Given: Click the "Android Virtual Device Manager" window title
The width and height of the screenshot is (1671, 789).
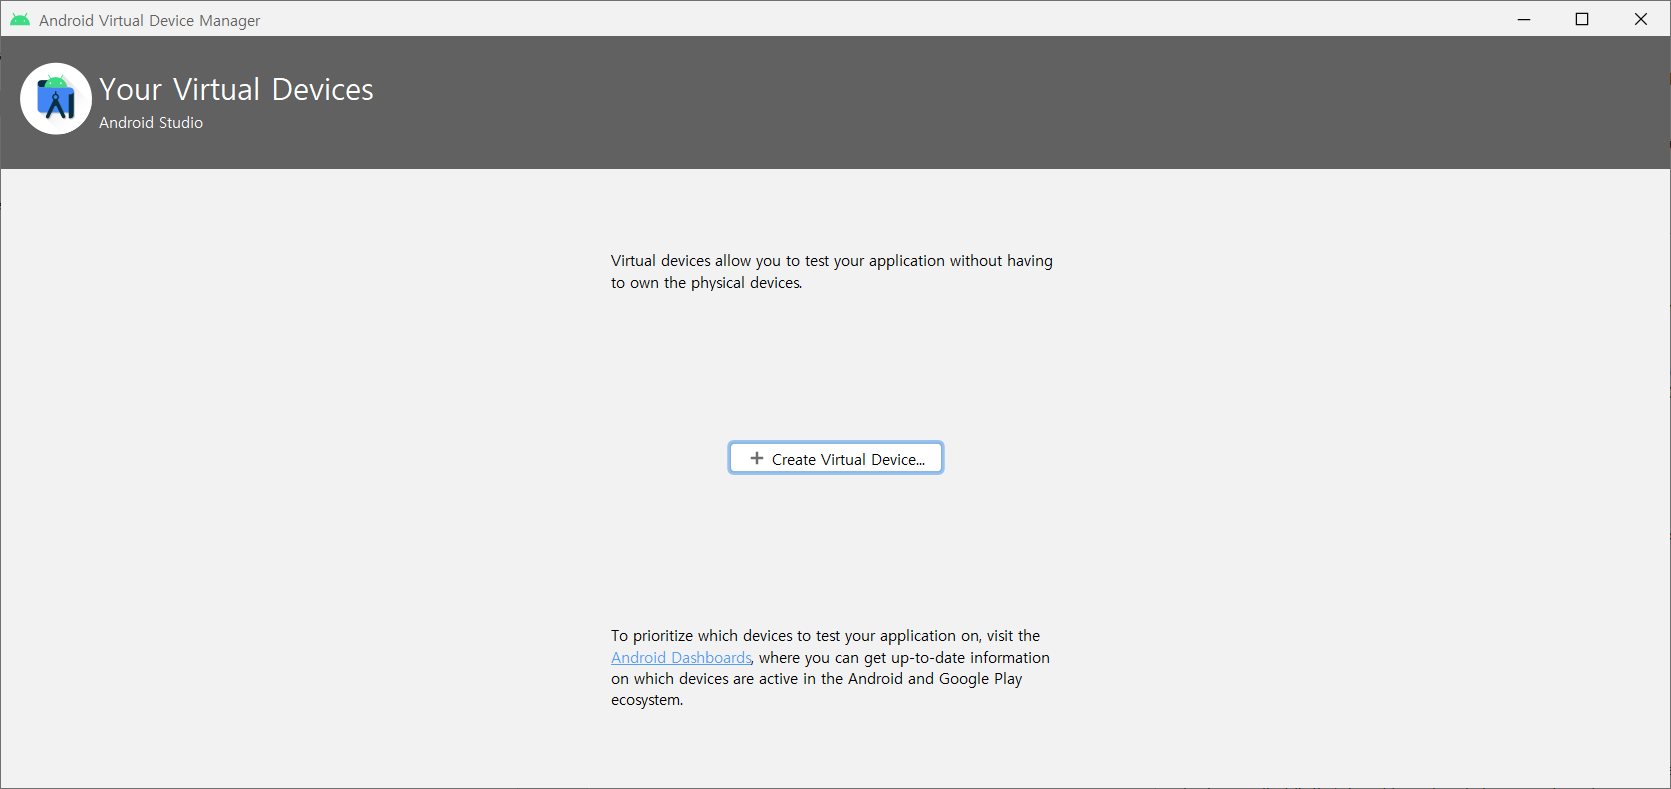Looking at the screenshot, I should click(x=150, y=20).
